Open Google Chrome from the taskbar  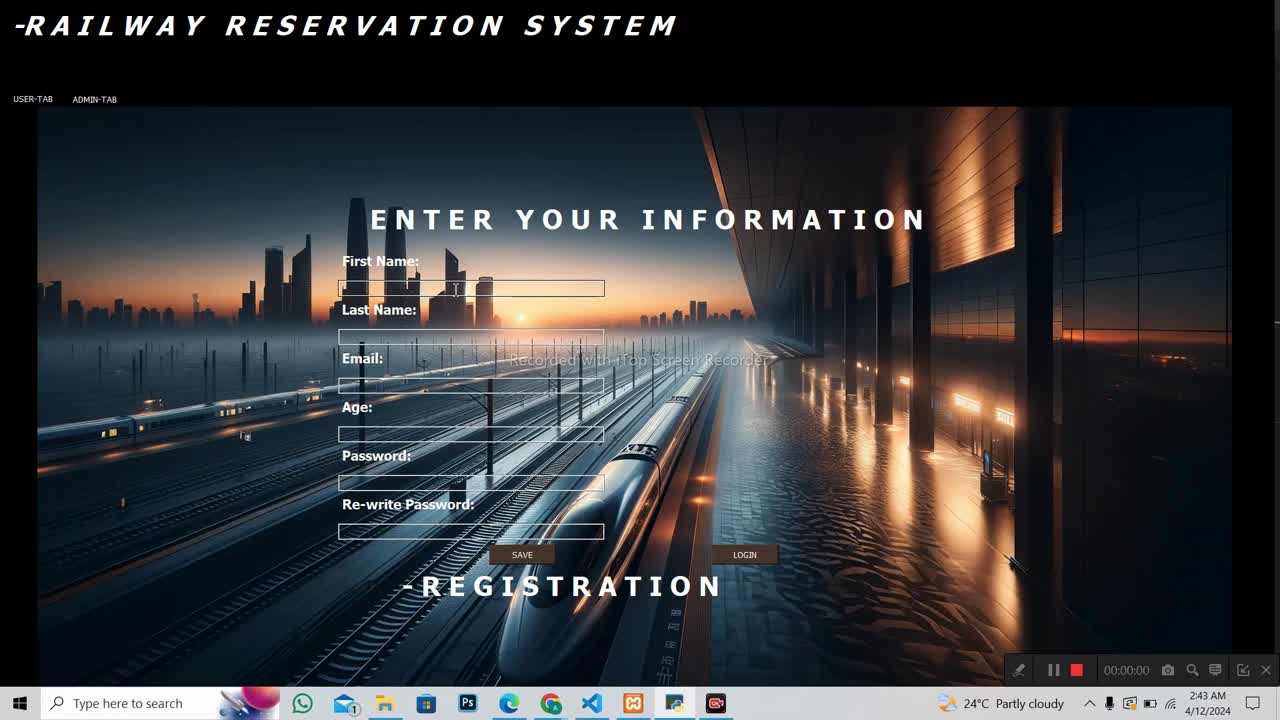pyautogui.click(x=550, y=703)
